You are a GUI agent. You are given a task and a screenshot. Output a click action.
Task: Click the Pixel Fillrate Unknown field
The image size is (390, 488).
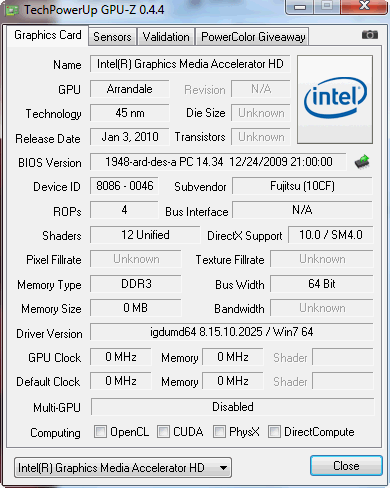[136, 259]
